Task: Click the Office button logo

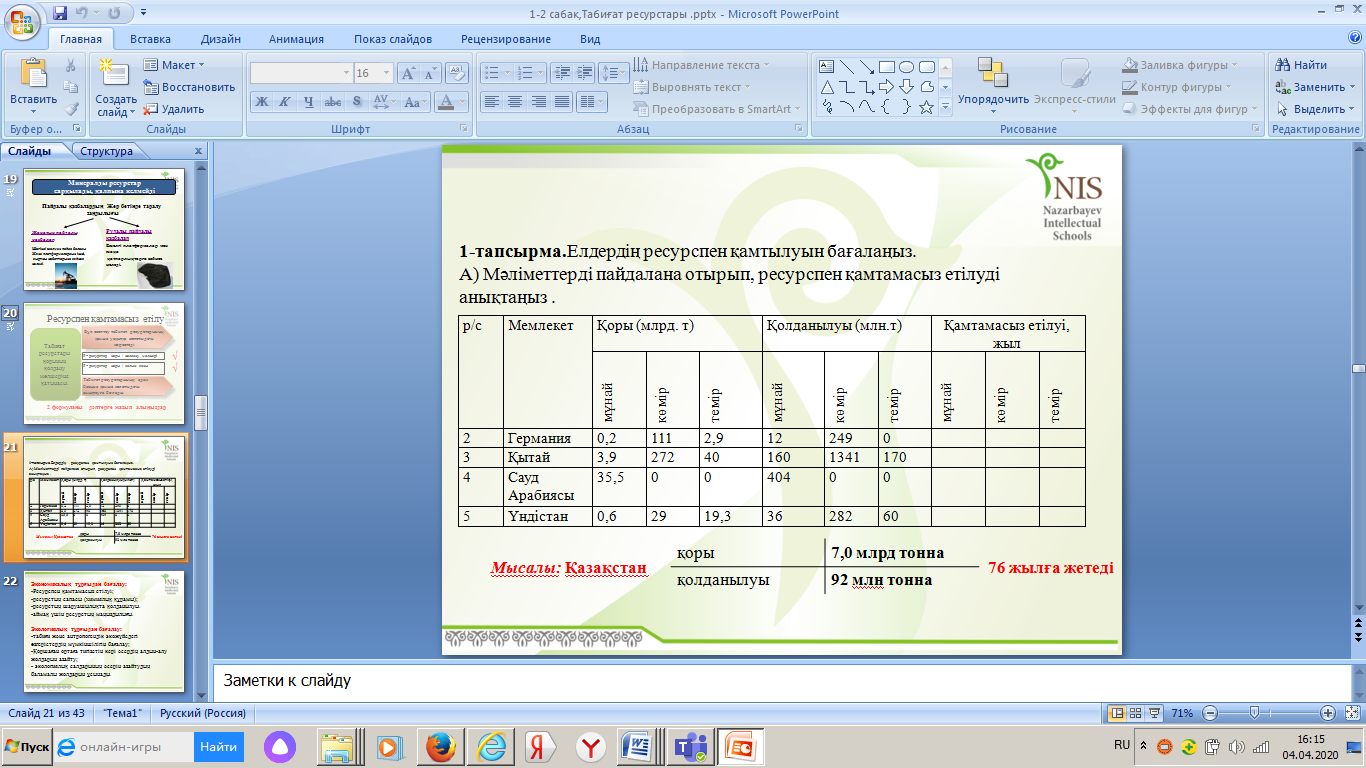Action: pos(21,21)
